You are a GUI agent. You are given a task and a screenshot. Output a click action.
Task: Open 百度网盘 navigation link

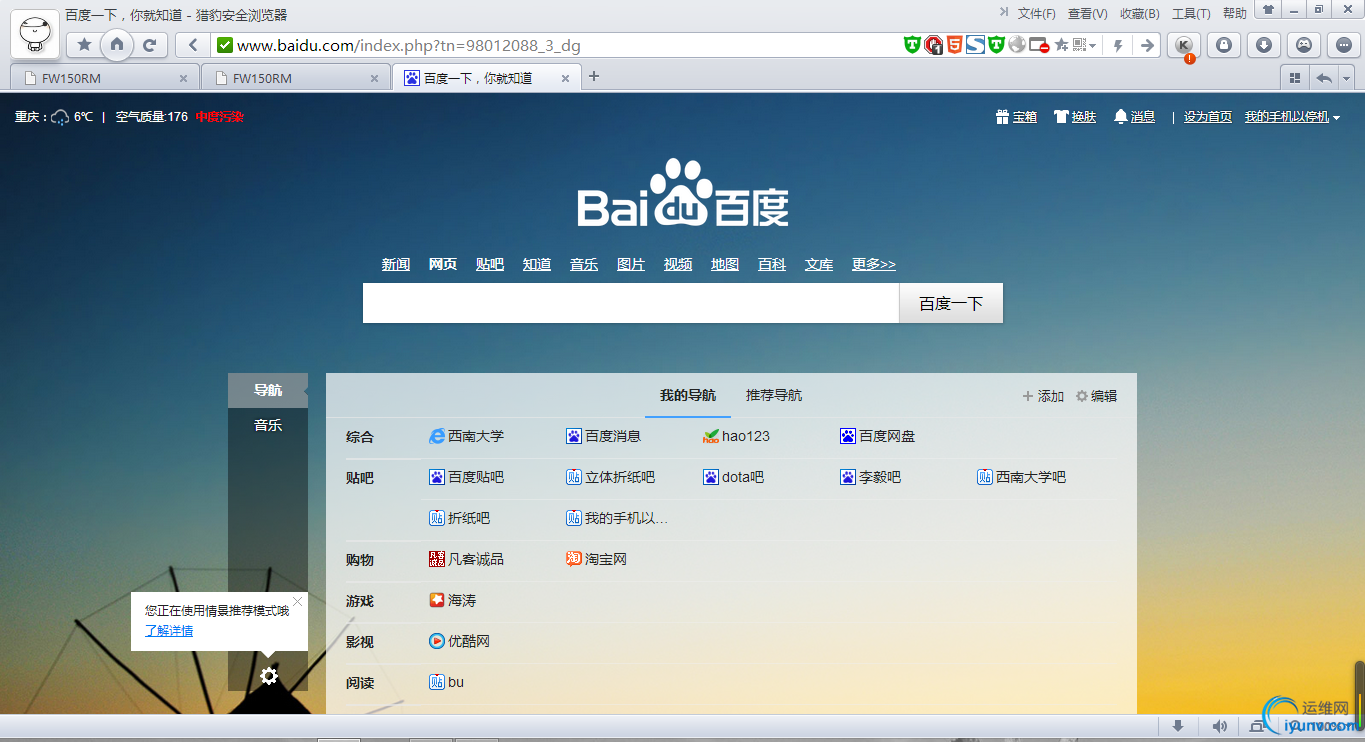click(x=878, y=436)
